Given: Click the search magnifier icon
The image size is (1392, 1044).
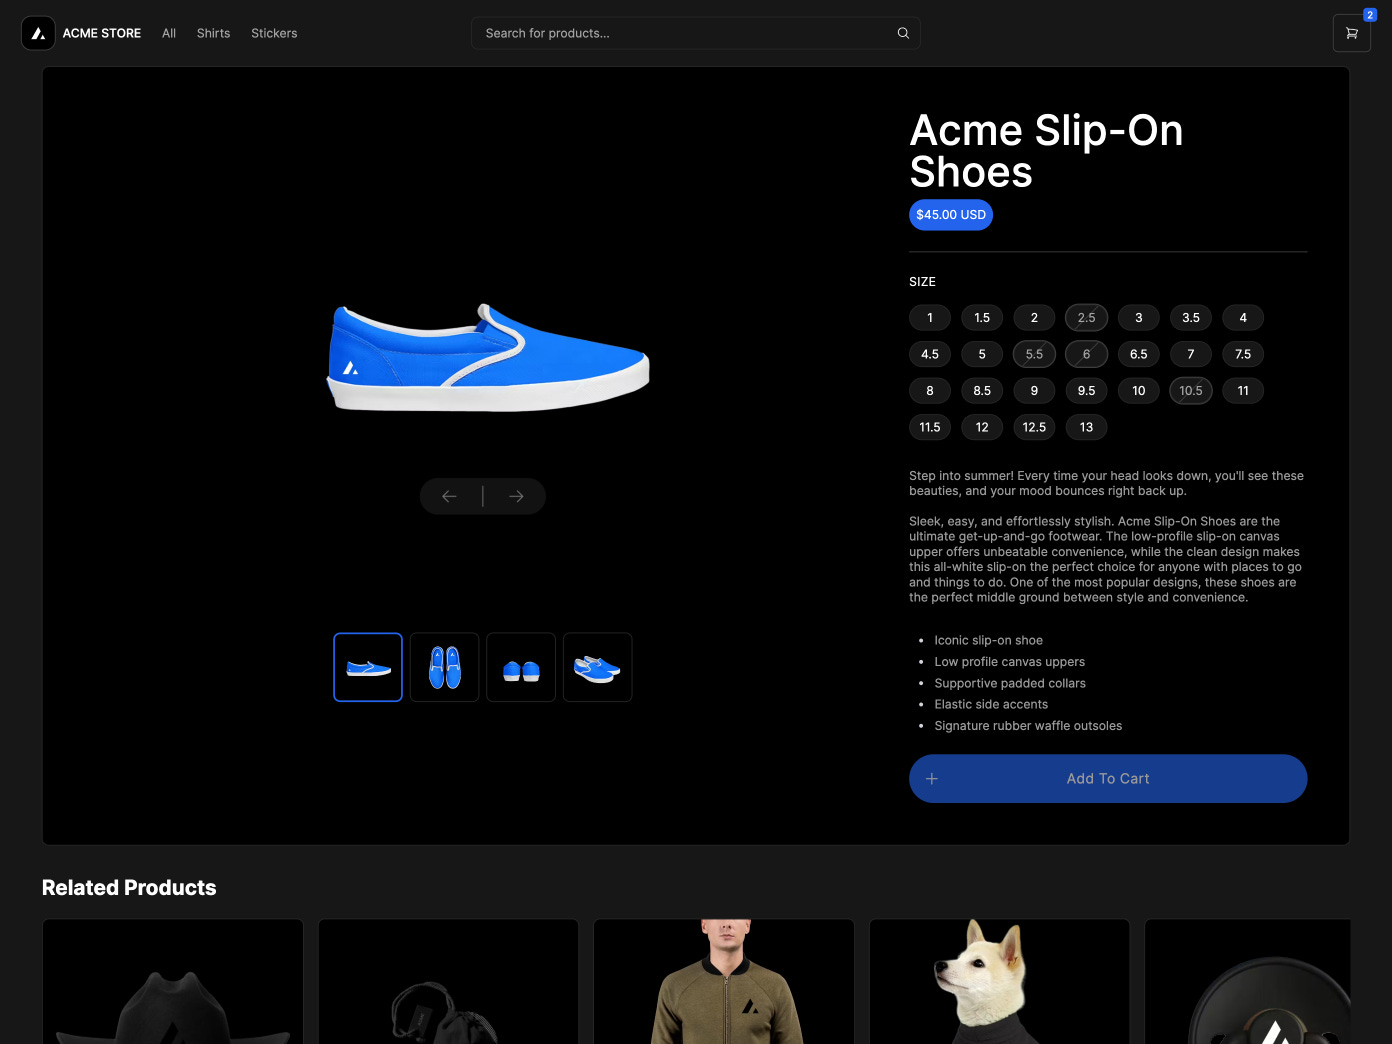Looking at the screenshot, I should 903,33.
